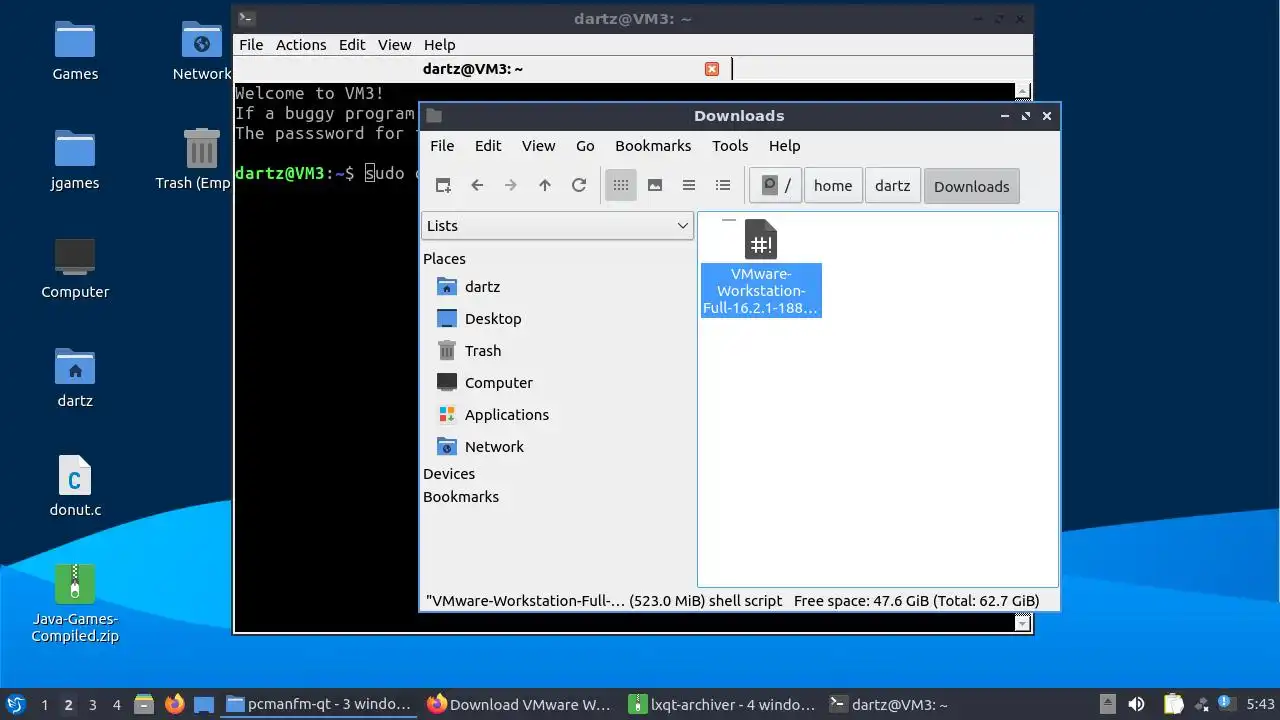
Task: Select Java-Games-Compiled.zip on desktop
Action: pos(75,603)
